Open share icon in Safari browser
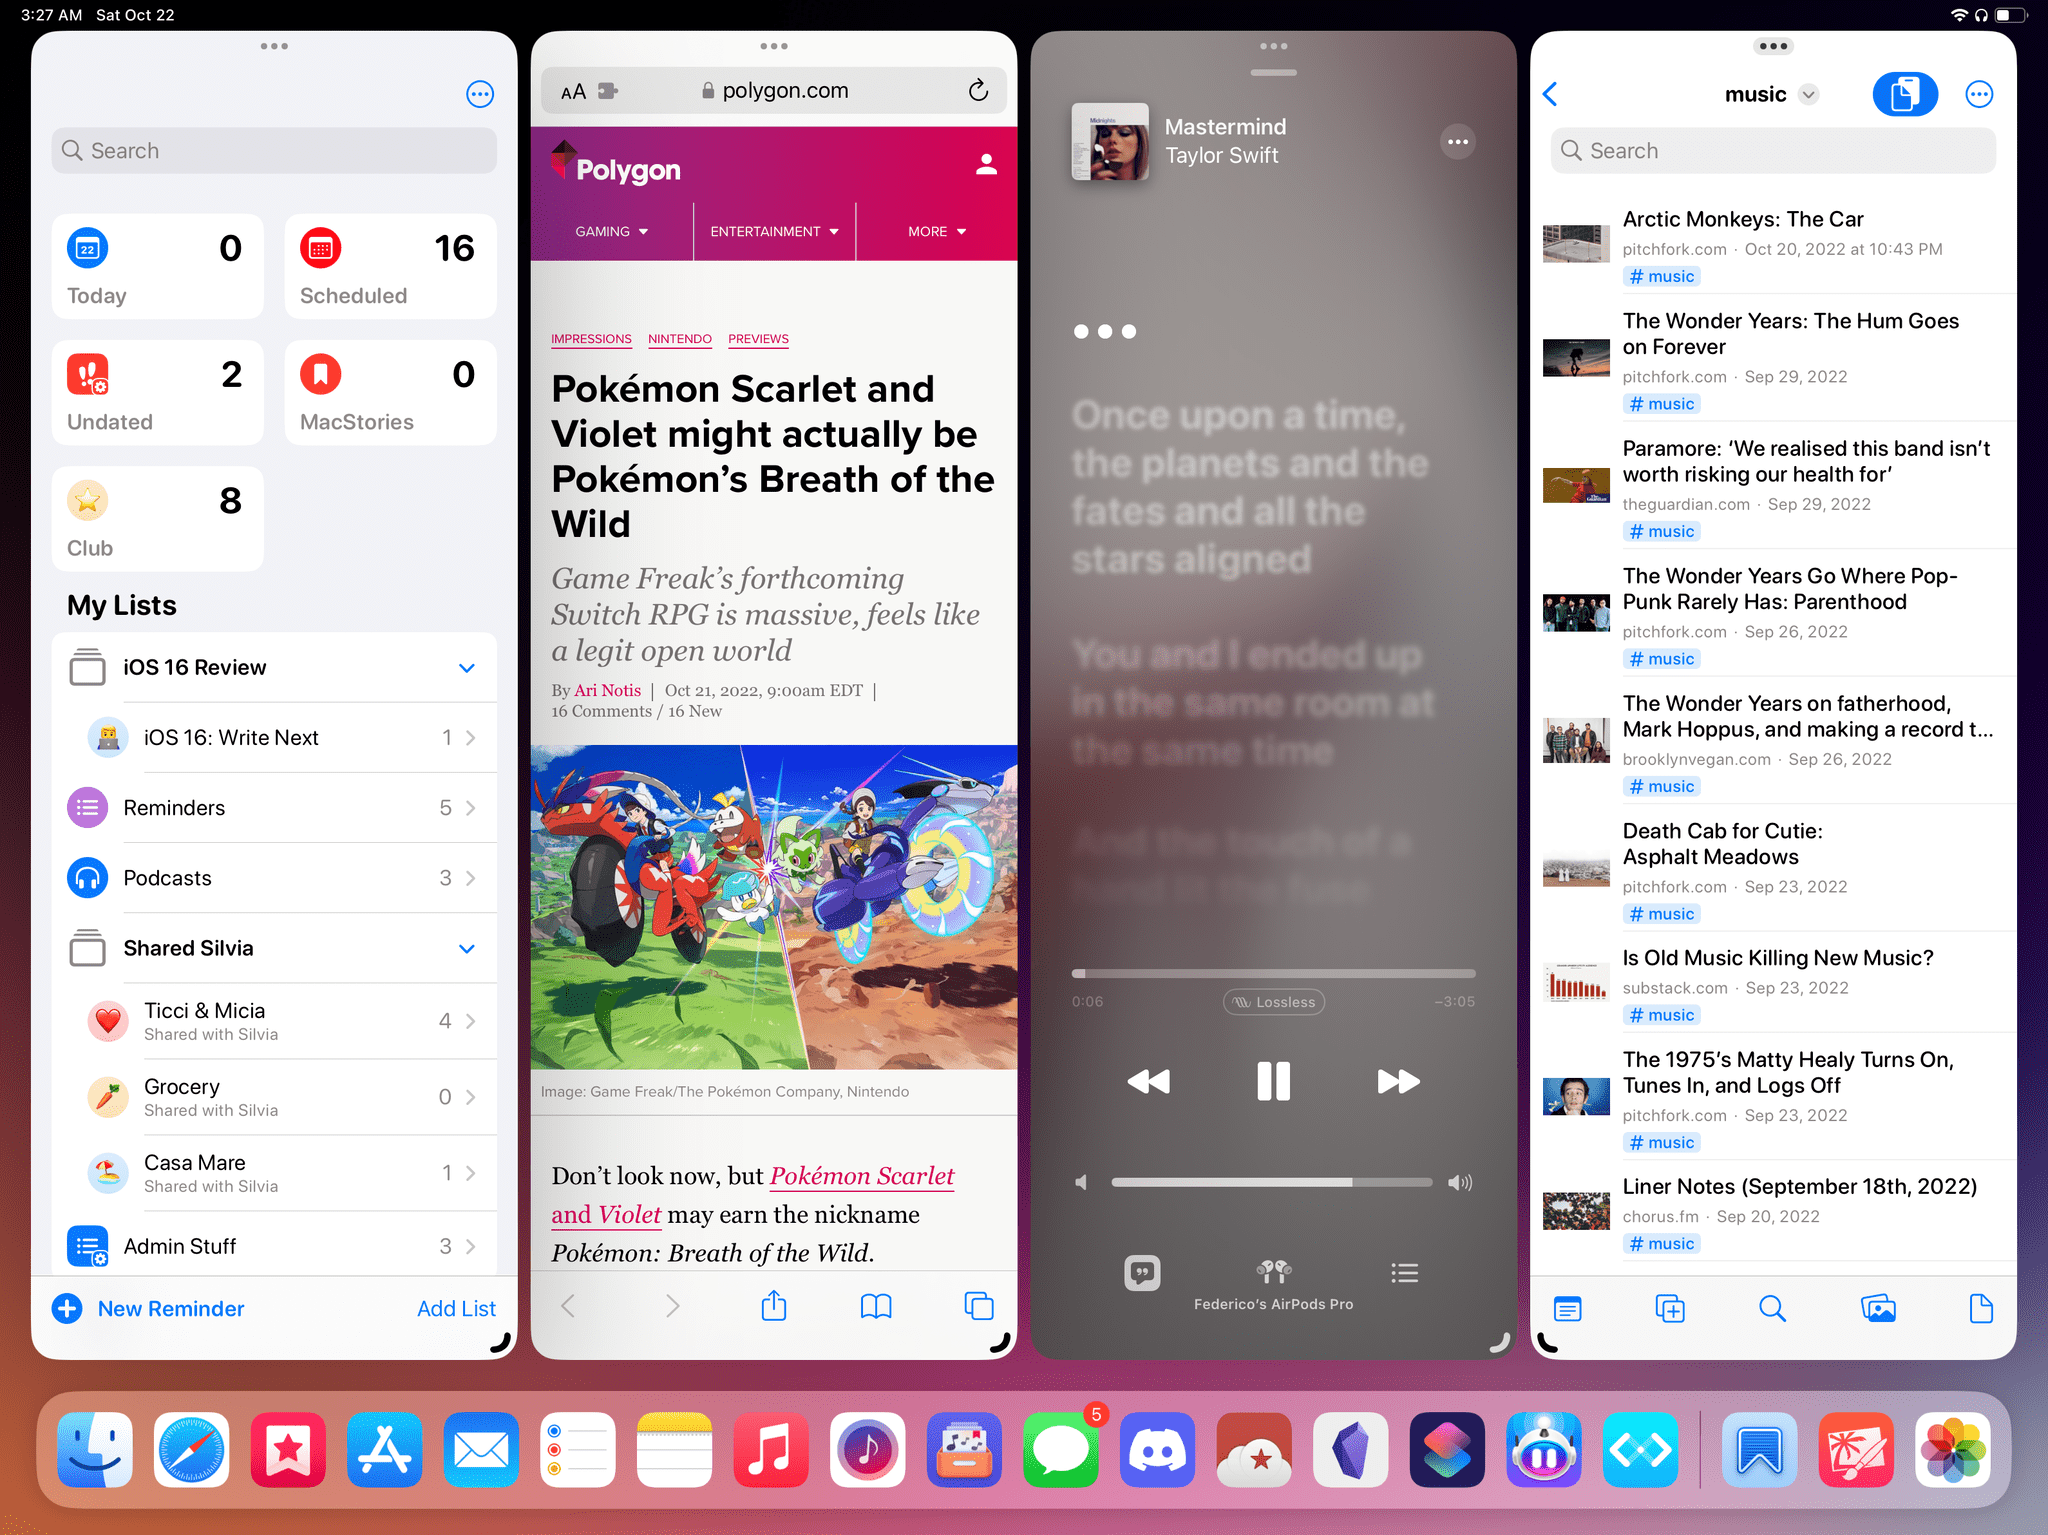The image size is (2048, 1535). coord(774,1306)
